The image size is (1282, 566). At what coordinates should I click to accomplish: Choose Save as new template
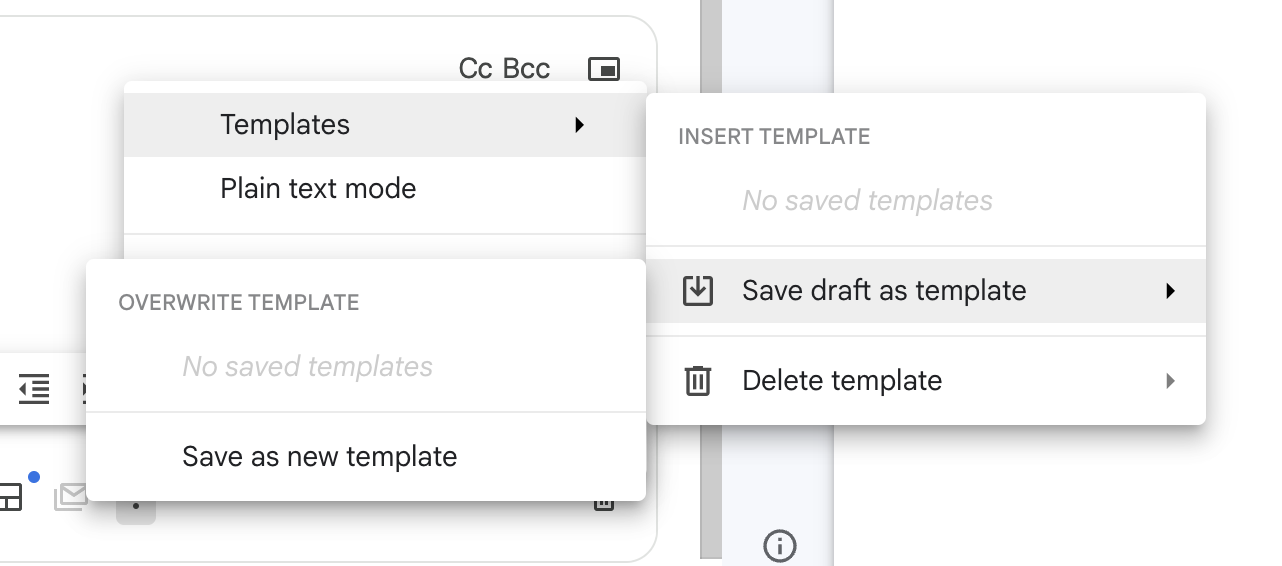coord(319,457)
